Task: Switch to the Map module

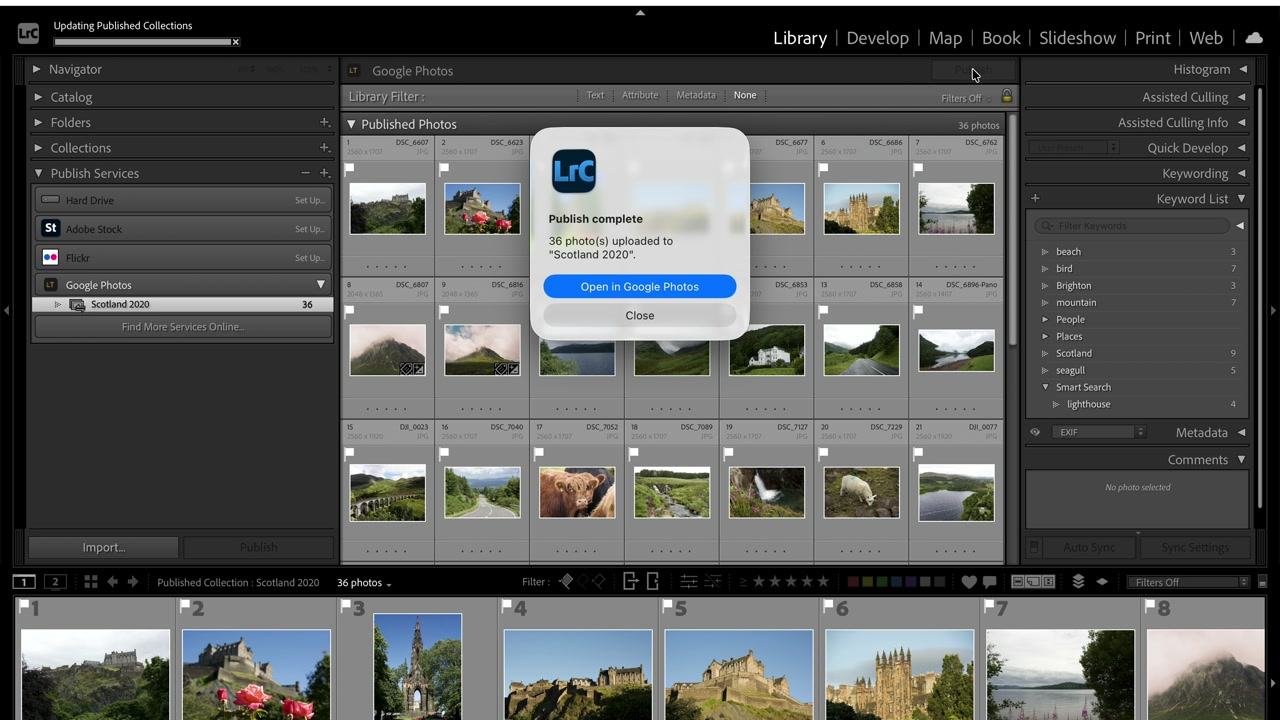Action: pos(945,38)
